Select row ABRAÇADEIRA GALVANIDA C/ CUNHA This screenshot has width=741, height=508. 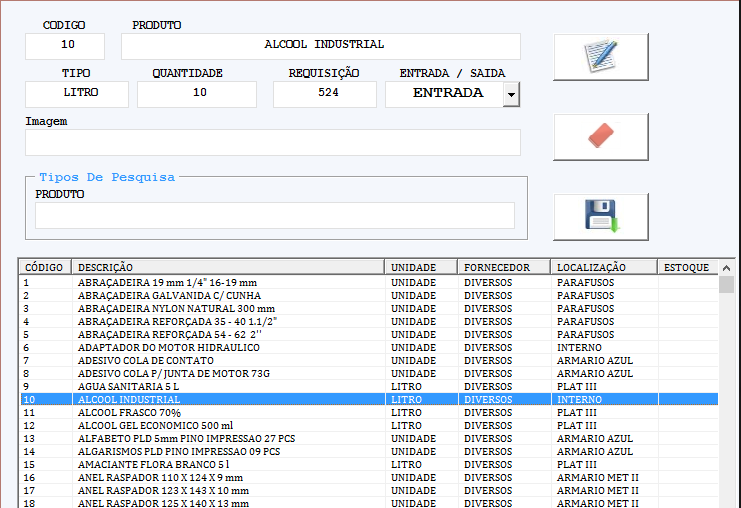tap(369, 296)
